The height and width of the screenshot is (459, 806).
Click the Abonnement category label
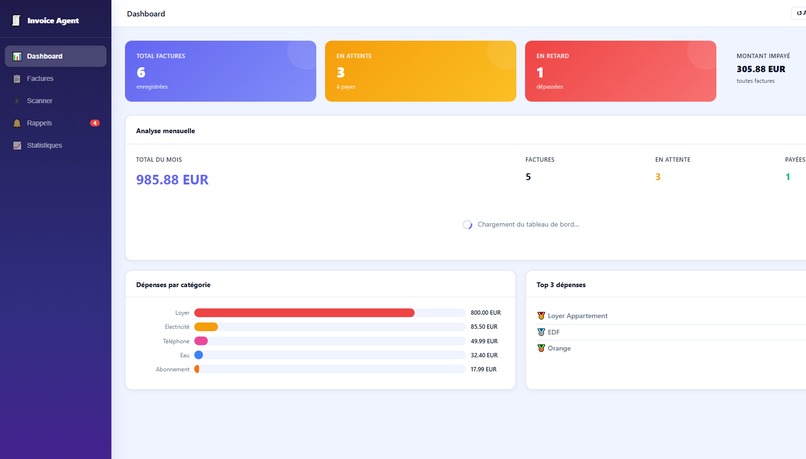(173, 369)
